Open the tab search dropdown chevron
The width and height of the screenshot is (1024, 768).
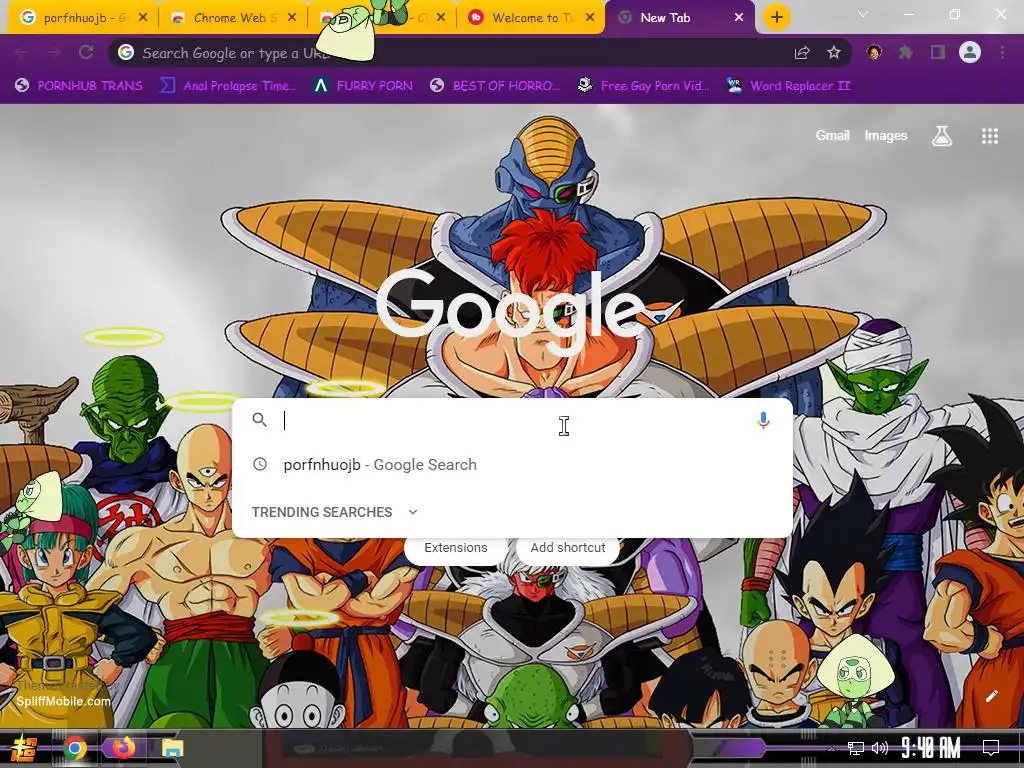point(863,14)
